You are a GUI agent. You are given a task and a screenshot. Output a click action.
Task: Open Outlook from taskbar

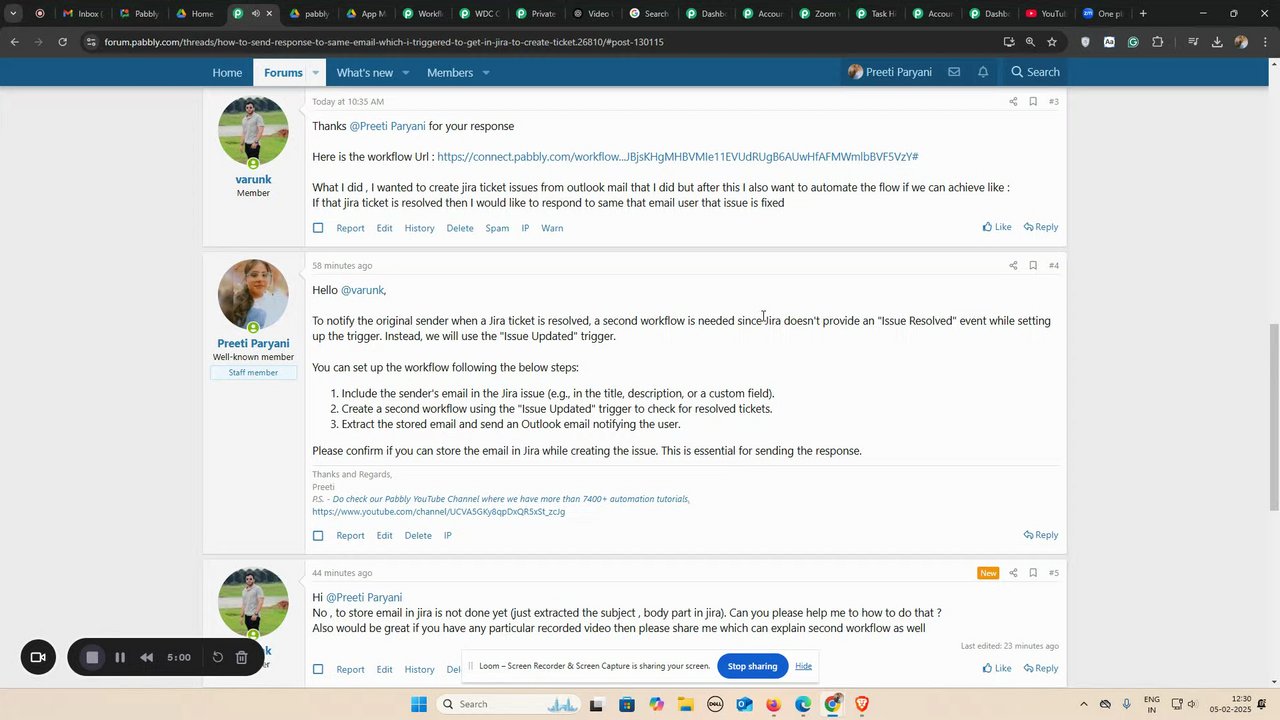pos(744,704)
